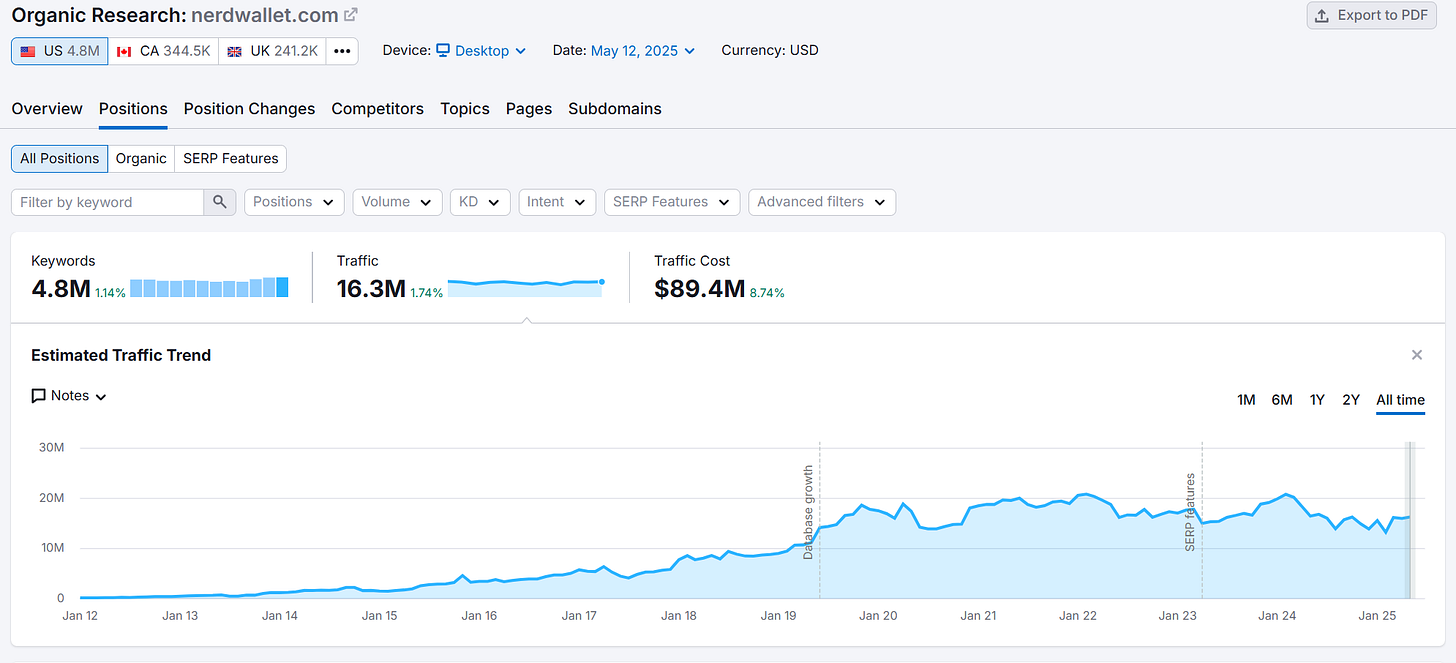
Task: Click the Notes speech bubble icon
Action: click(x=39, y=396)
